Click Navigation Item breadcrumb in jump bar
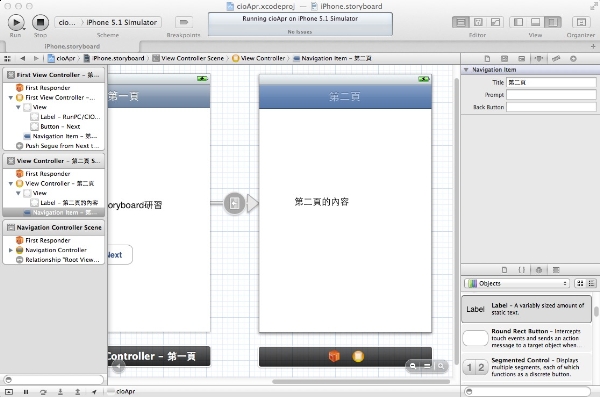The height and width of the screenshot is (397, 600). [332, 59]
